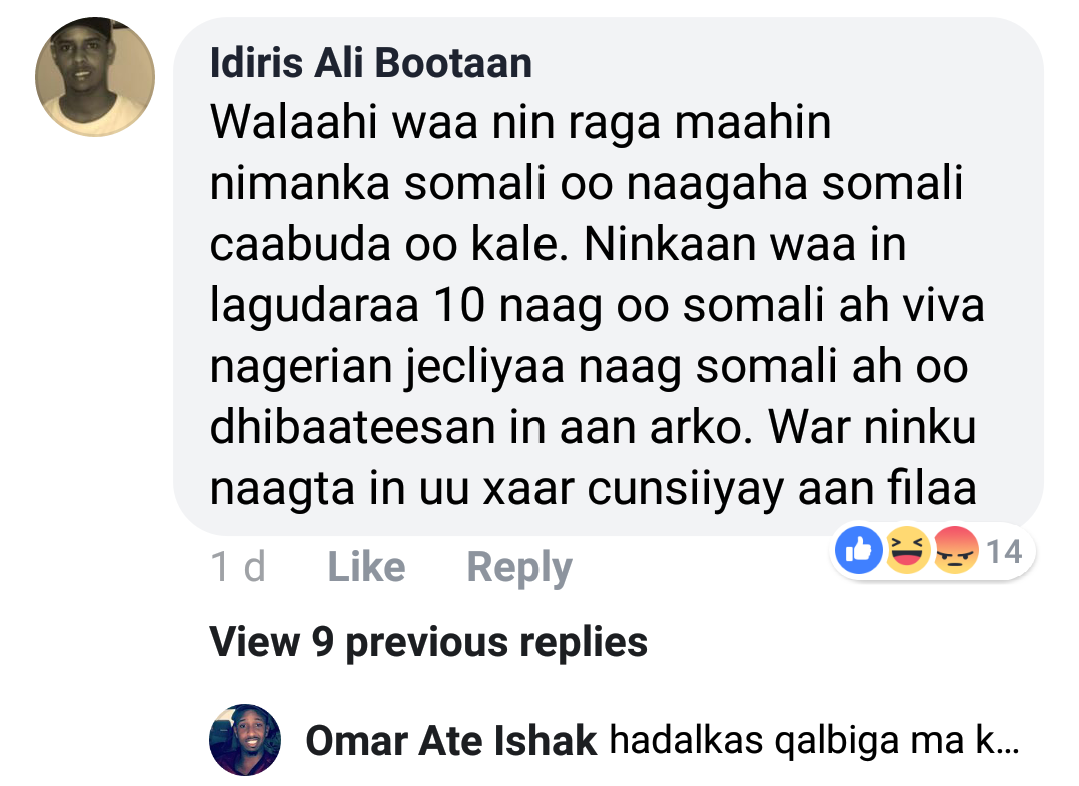Click Omar Ate Ishak's round avatar
Screen dimensions: 1079x786
point(245,740)
